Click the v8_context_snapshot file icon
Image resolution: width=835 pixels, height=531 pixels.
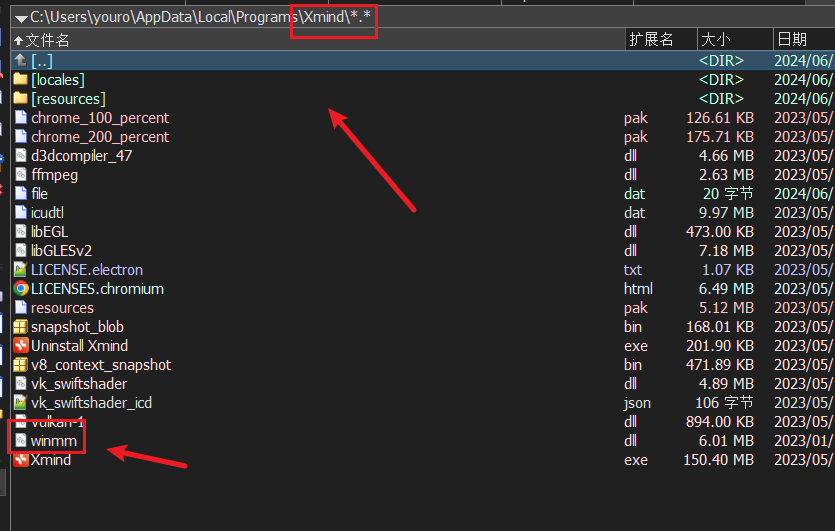(21, 365)
